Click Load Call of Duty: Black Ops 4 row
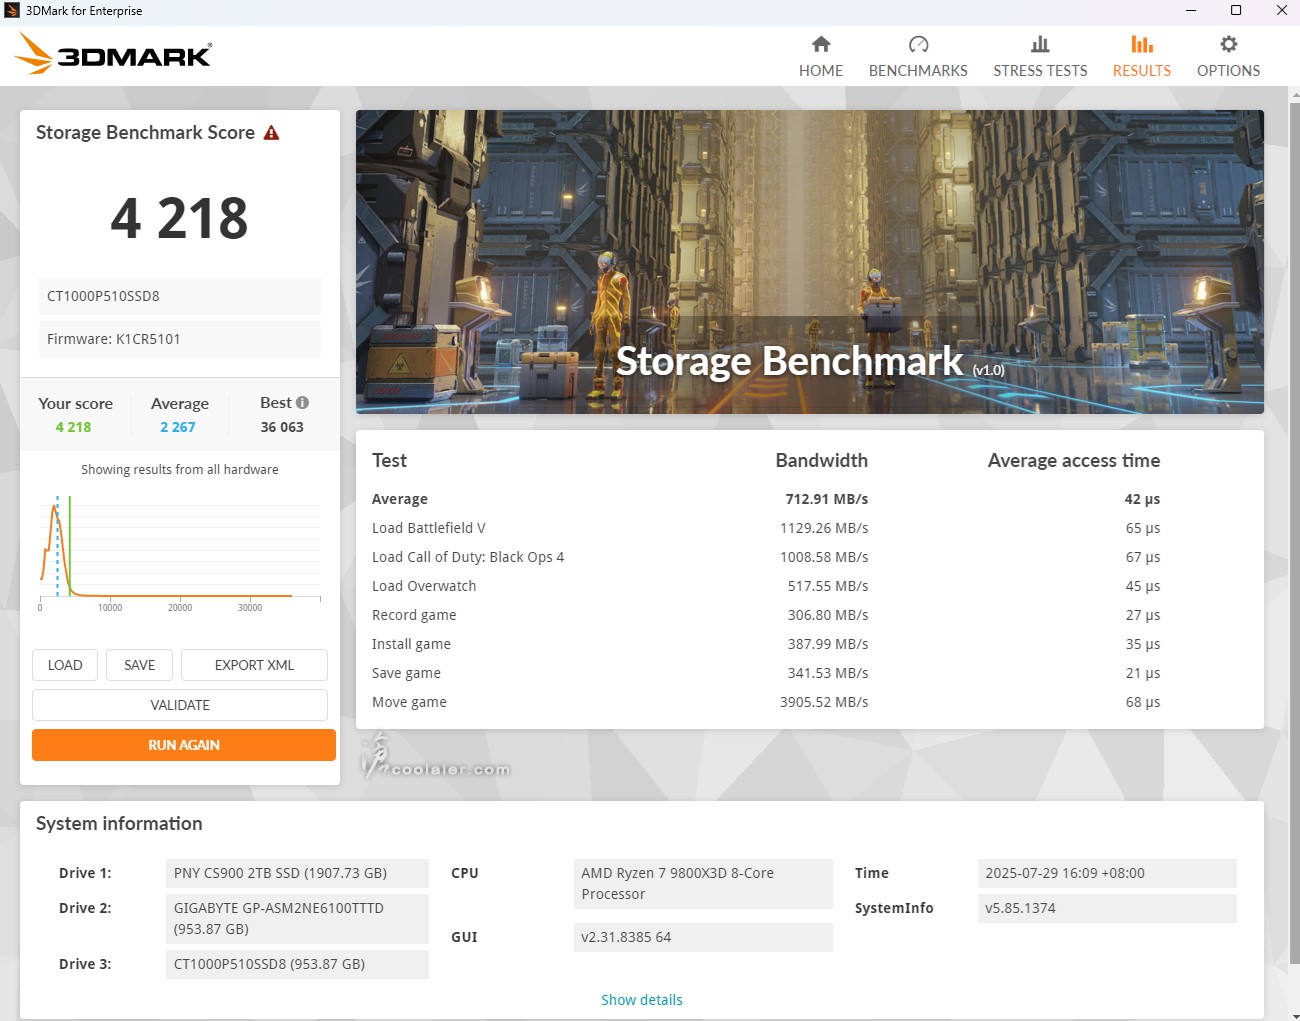Viewport: 1300px width, 1021px height. click(x=766, y=557)
